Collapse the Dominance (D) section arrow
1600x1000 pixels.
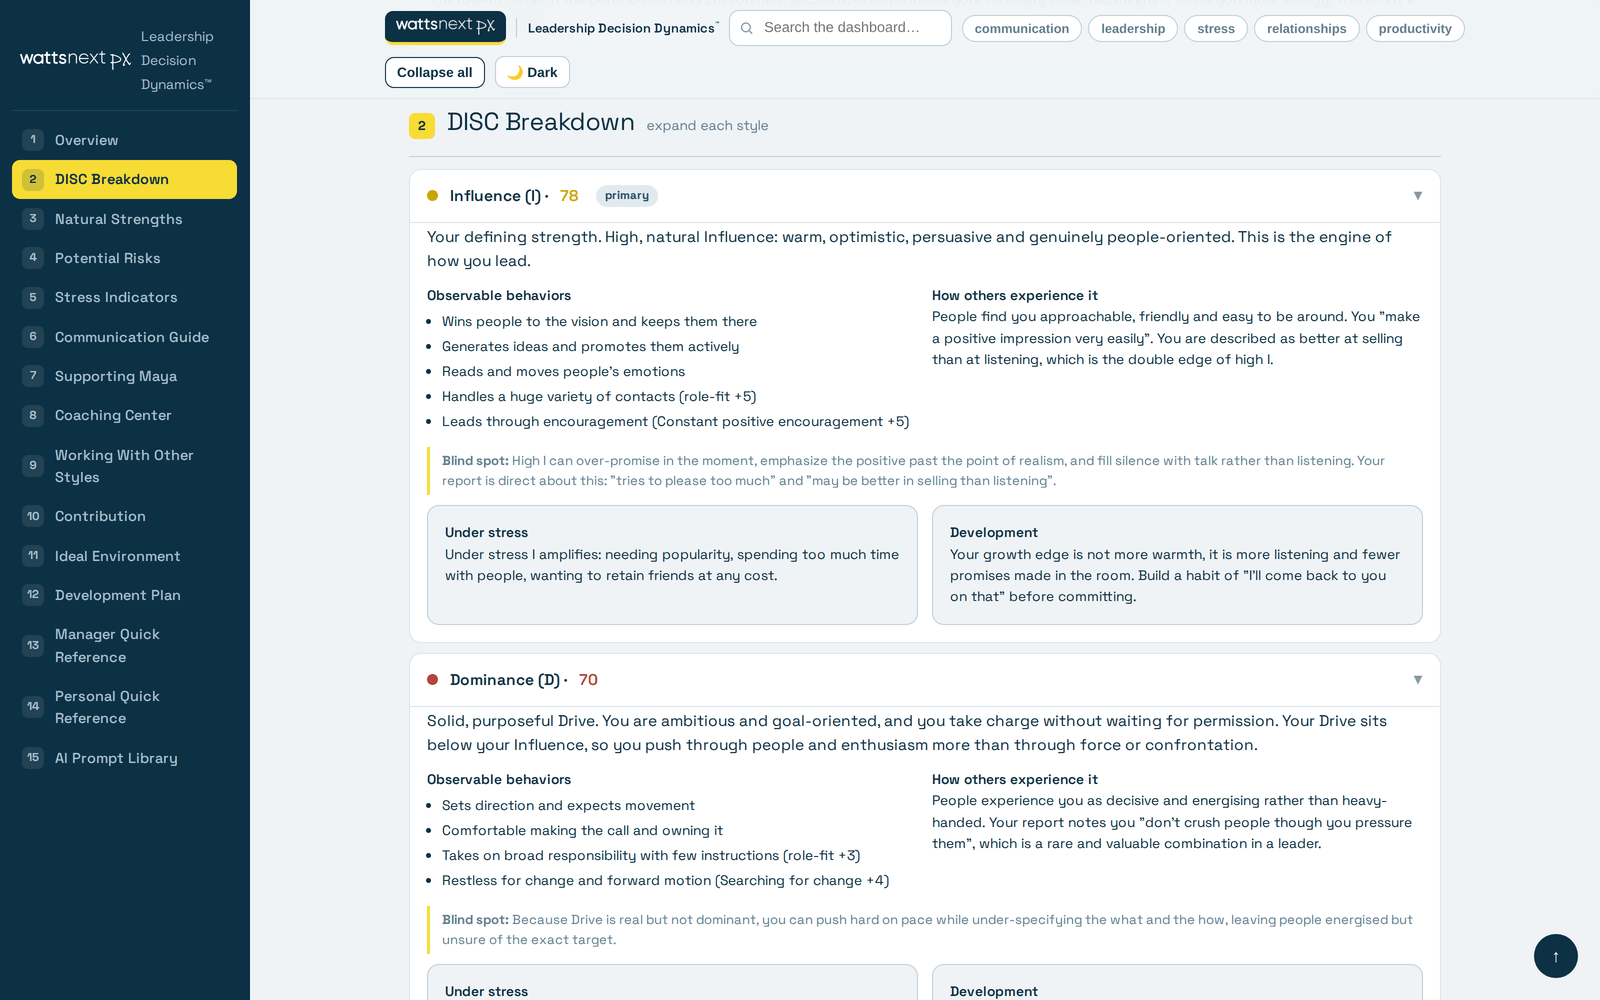(x=1418, y=680)
